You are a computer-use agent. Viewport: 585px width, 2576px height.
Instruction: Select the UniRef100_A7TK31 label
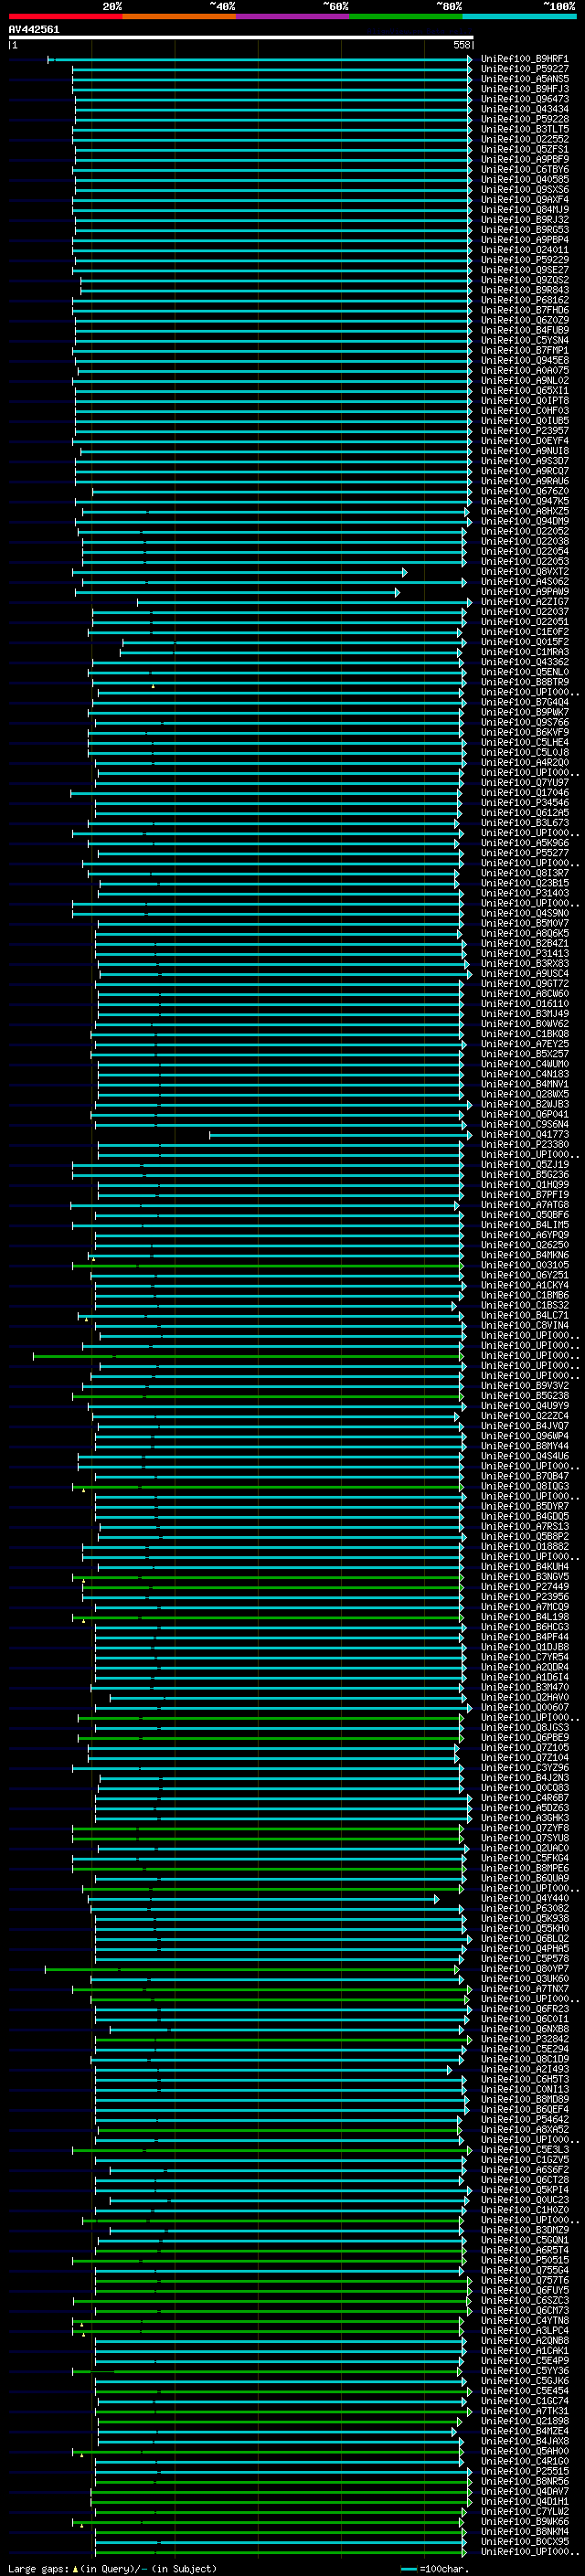tap(525, 2411)
